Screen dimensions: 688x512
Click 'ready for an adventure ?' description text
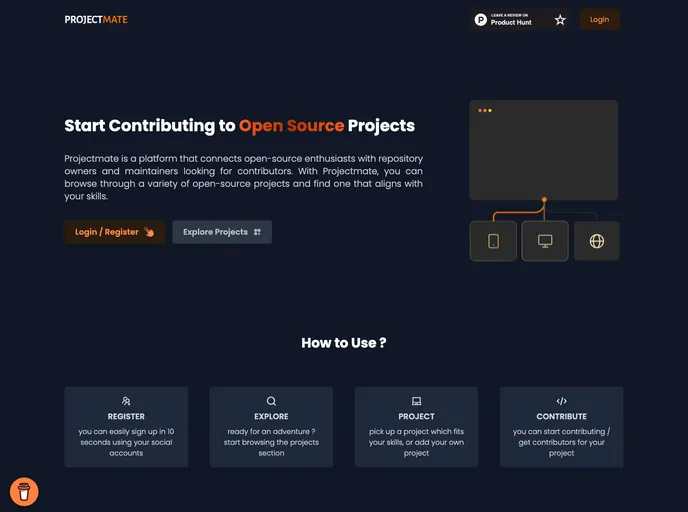271,442
